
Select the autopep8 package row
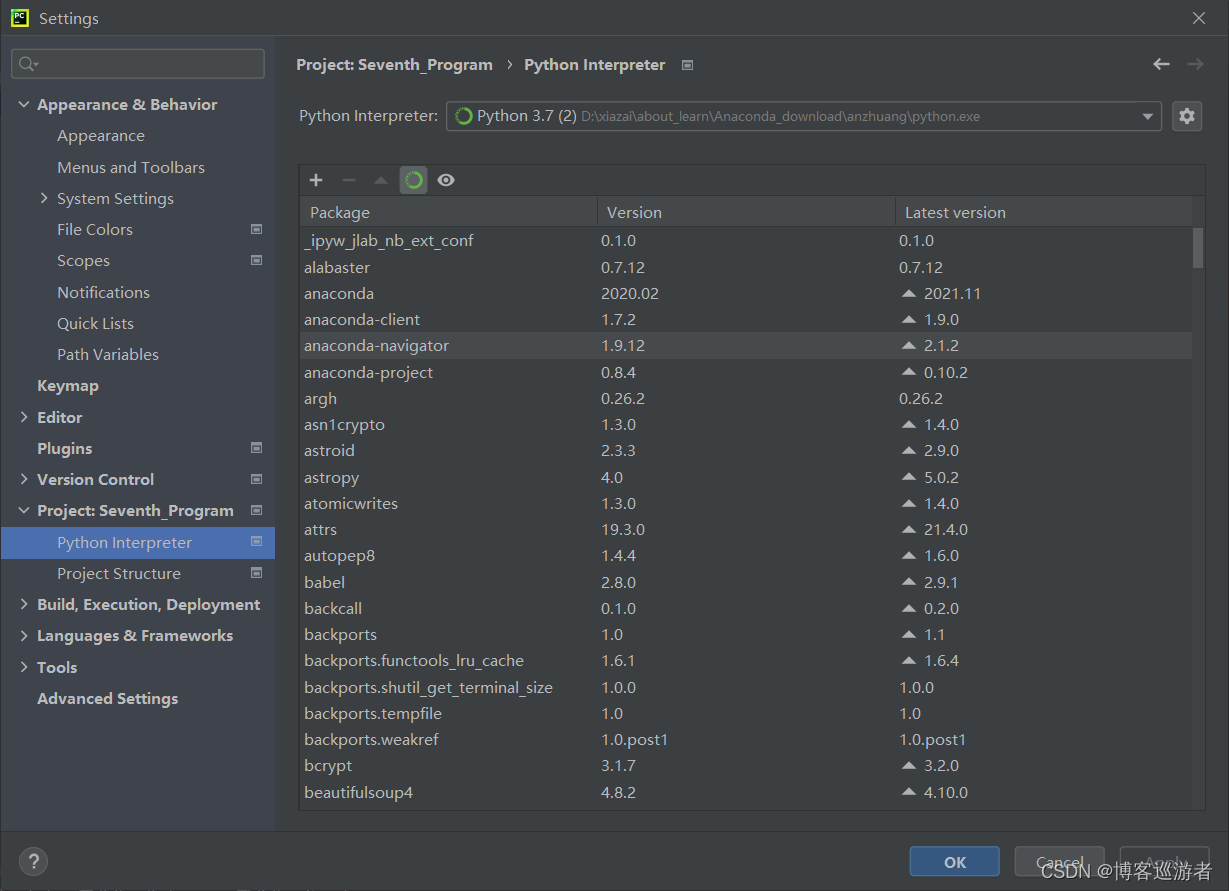[746, 556]
